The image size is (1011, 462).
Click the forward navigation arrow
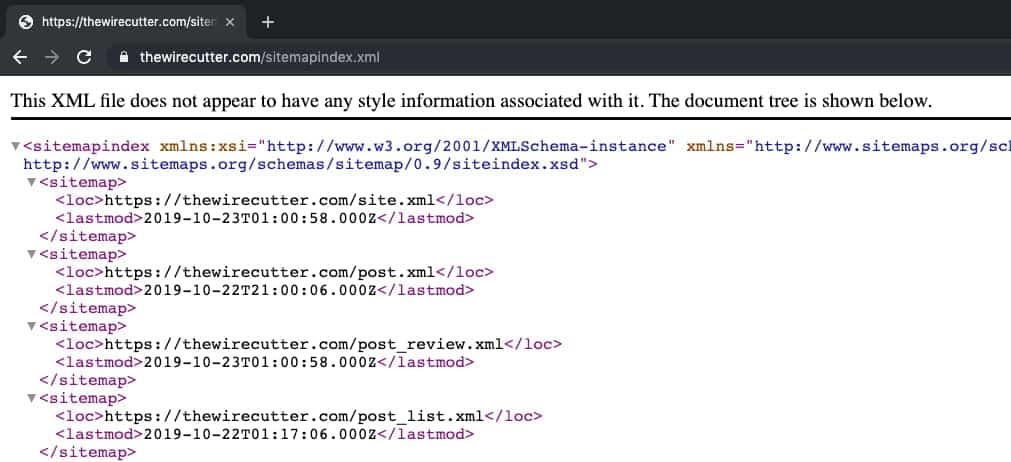51,57
